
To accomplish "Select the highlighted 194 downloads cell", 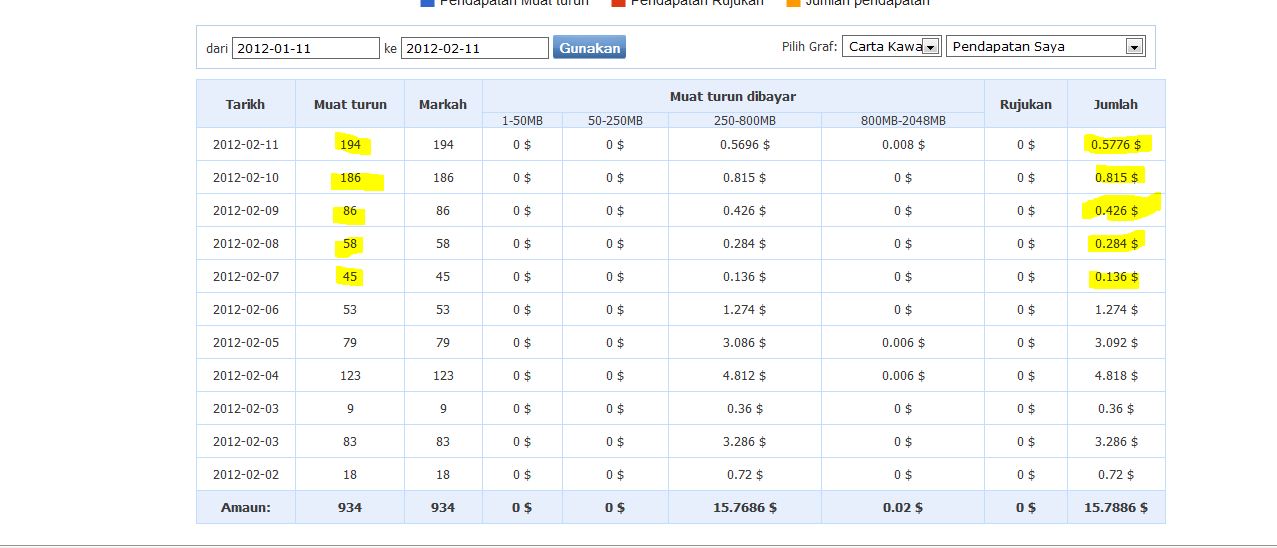I will 350,145.
